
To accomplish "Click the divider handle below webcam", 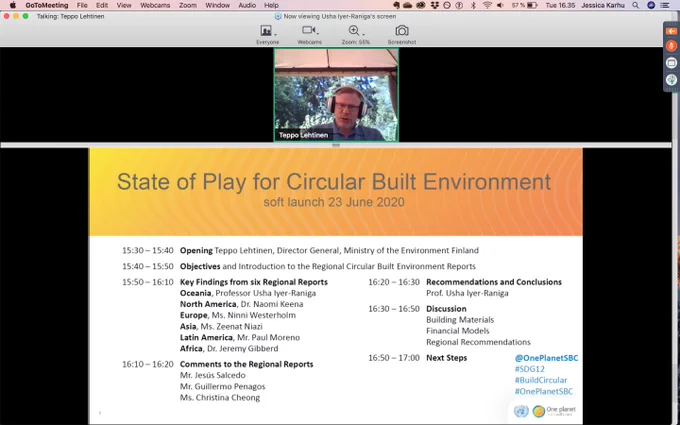I will tap(336, 145).
